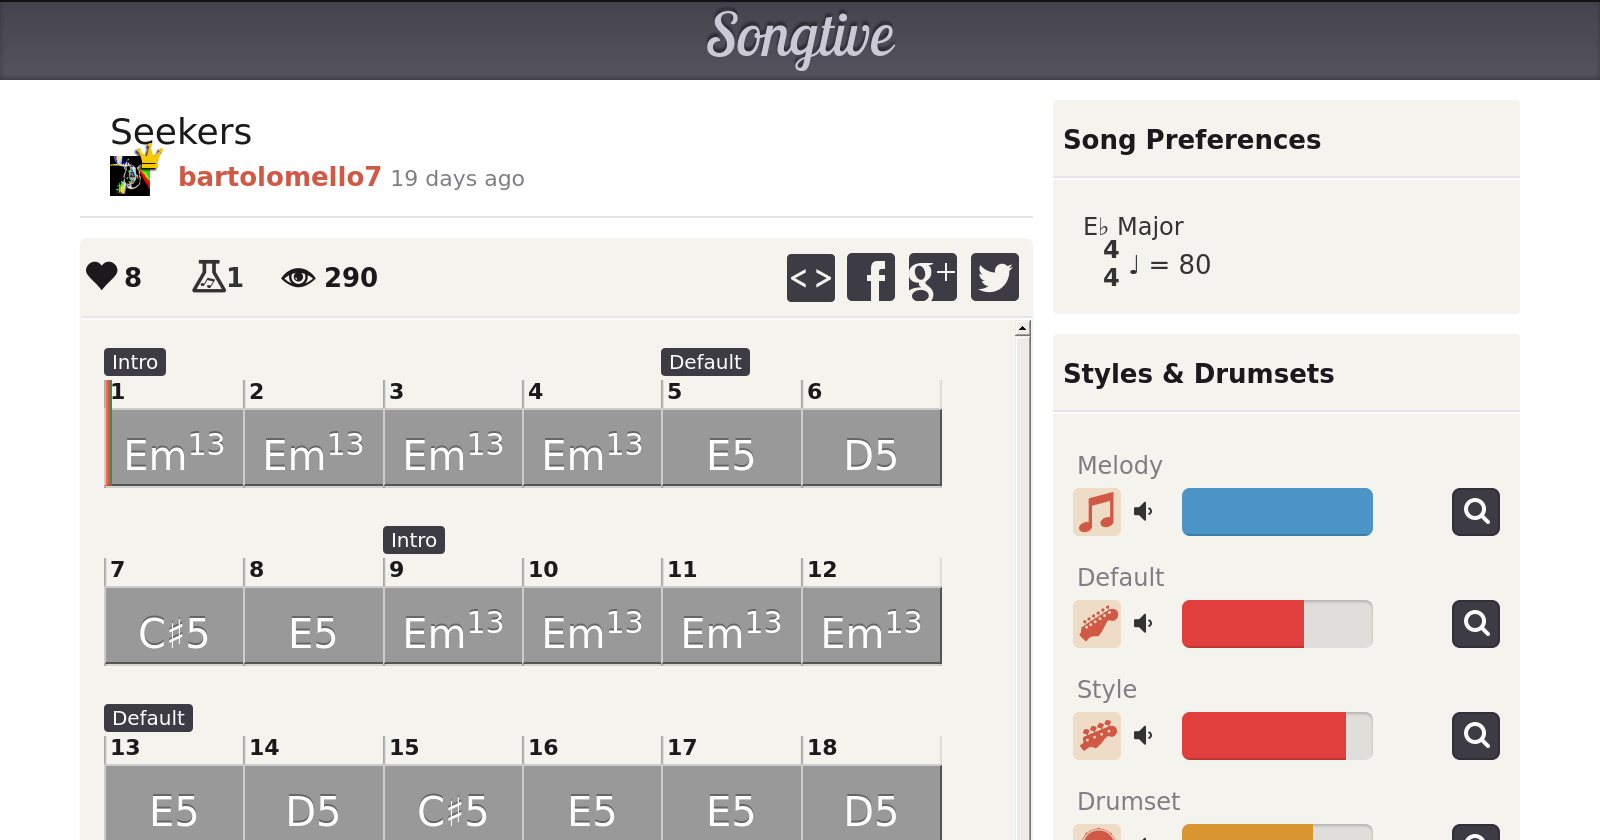Share the song on Facebook
This screenshot has height=840, width=1600.
[x=871, y=277]
